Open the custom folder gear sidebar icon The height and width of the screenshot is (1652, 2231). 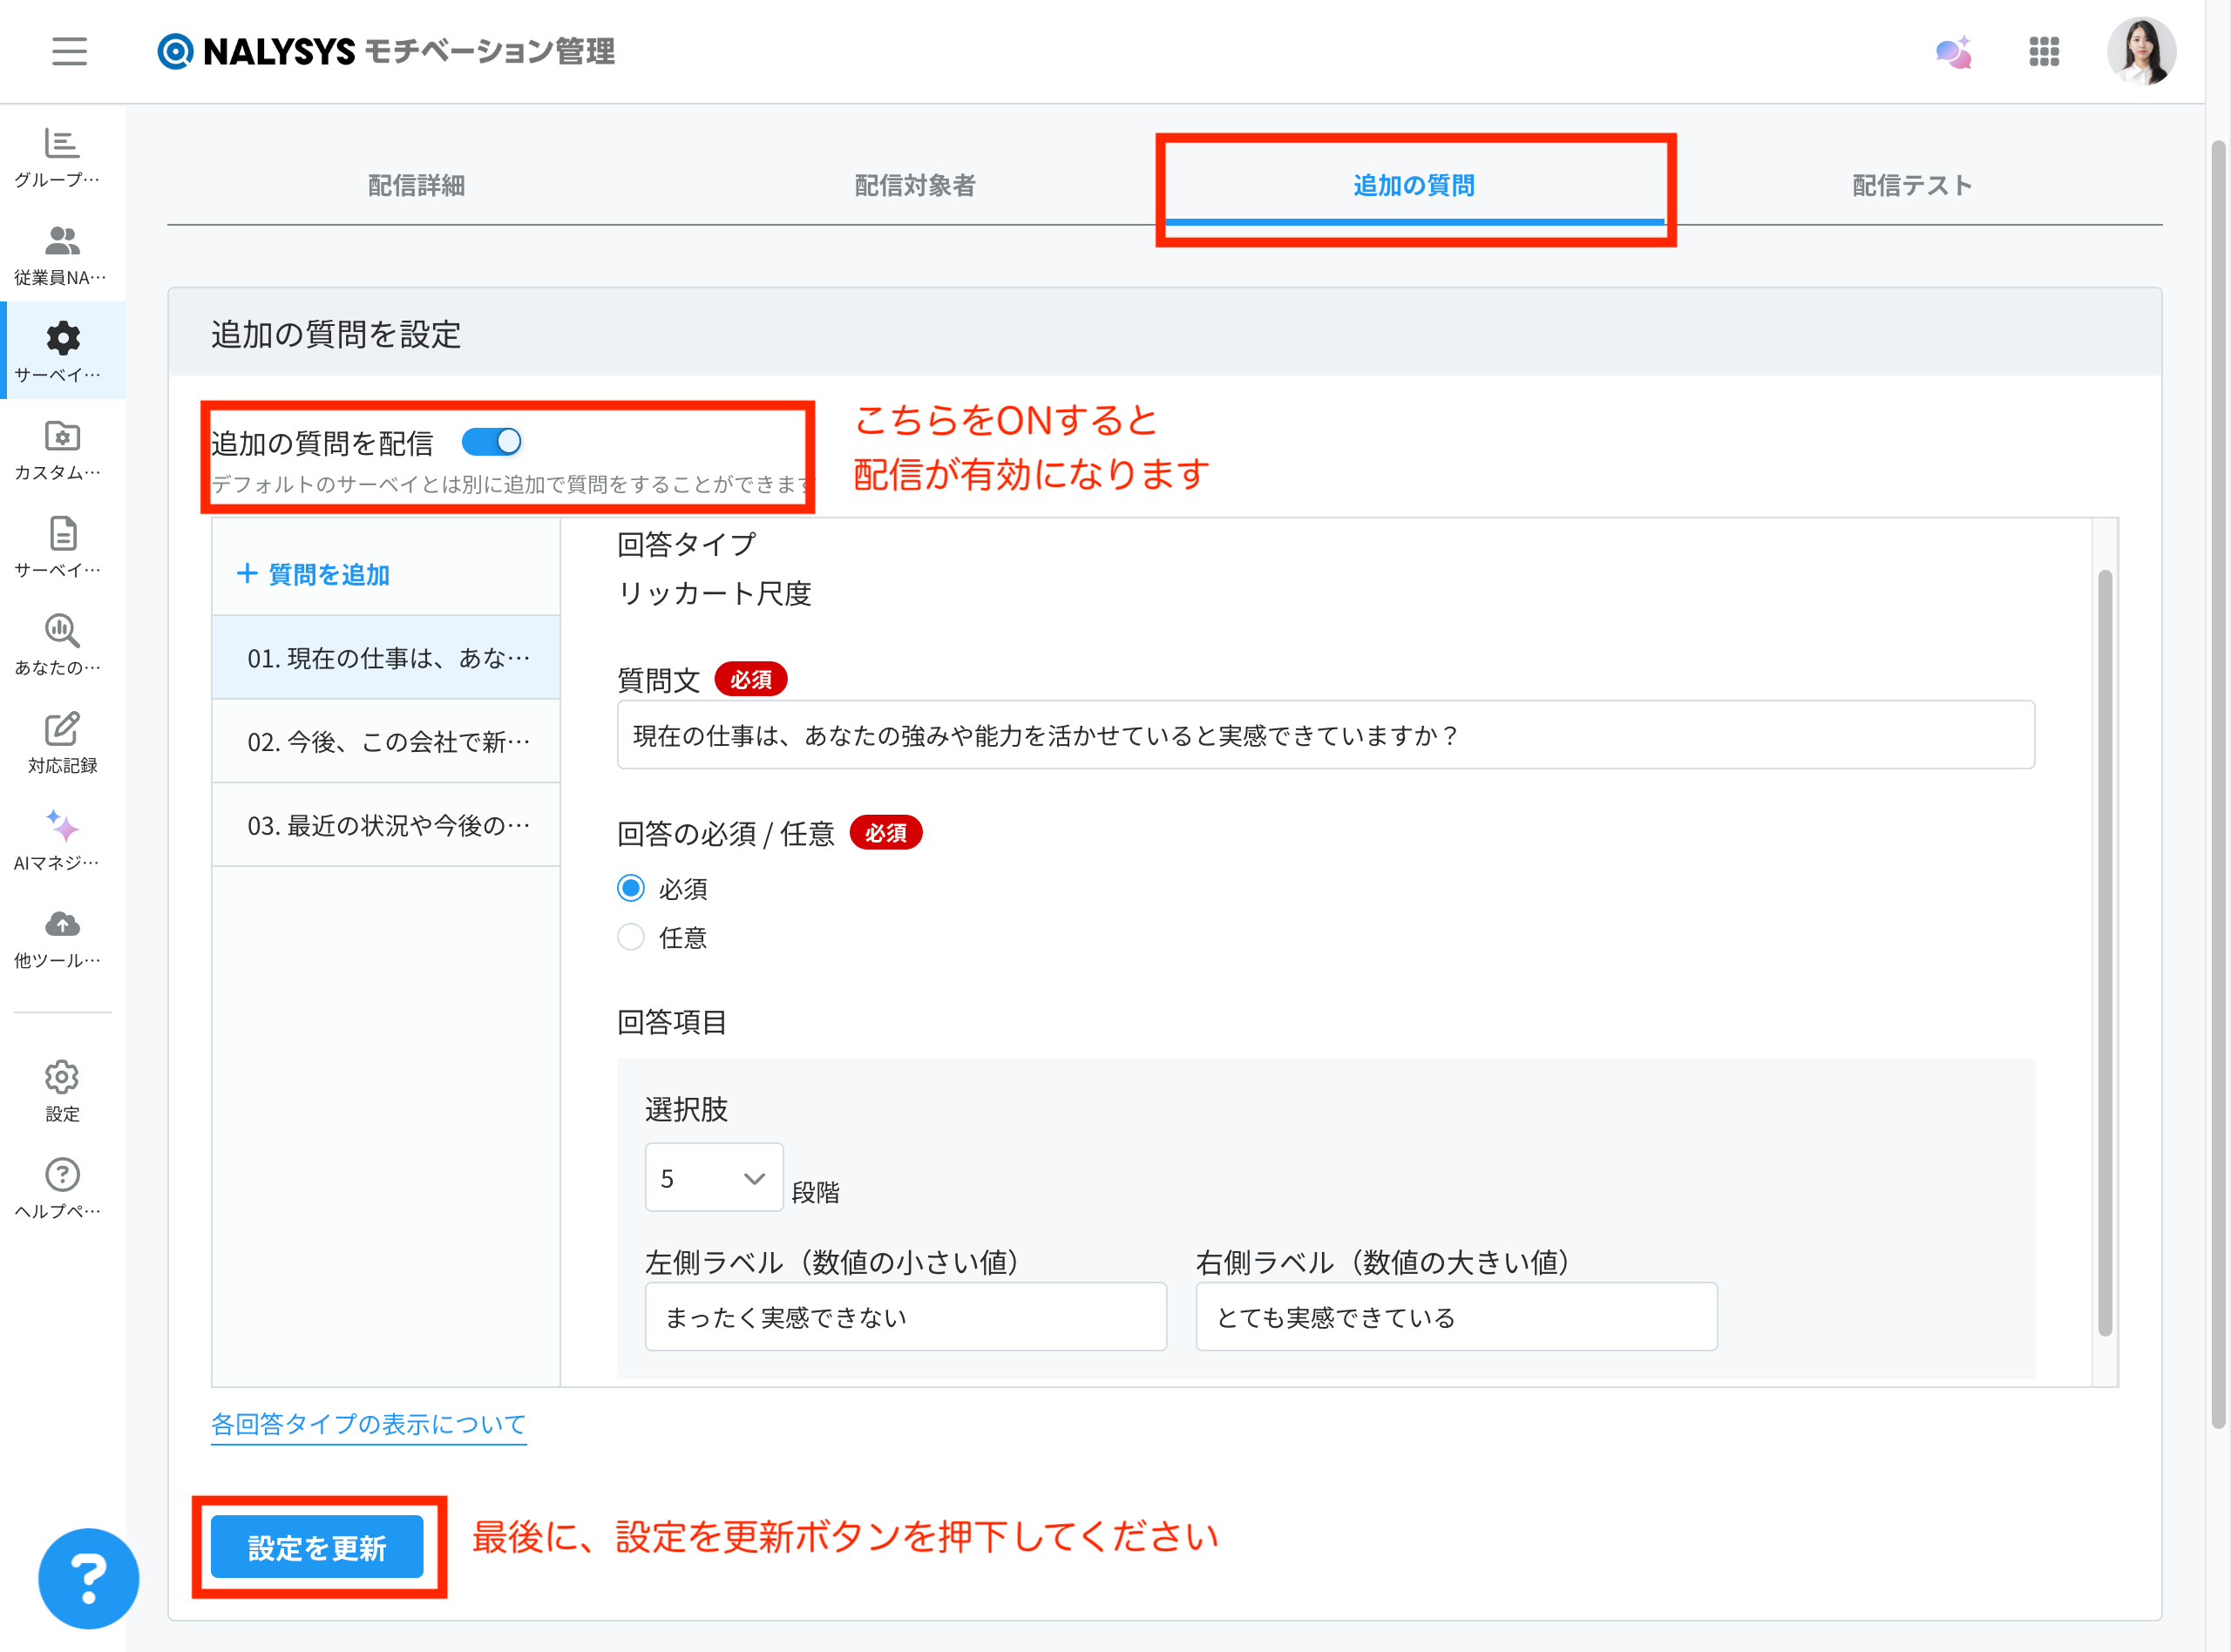coord(61,437)
